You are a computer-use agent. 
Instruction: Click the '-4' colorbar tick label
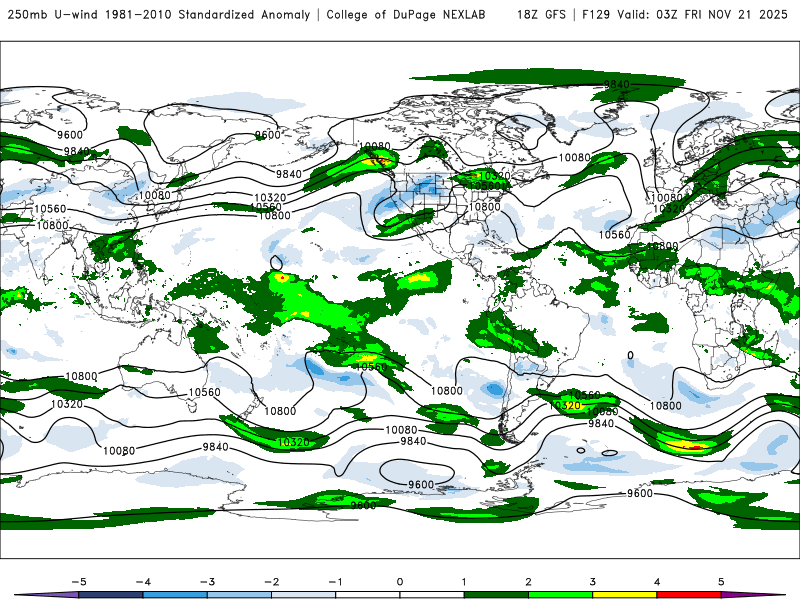pyautogui.click(x=143, y=582)
